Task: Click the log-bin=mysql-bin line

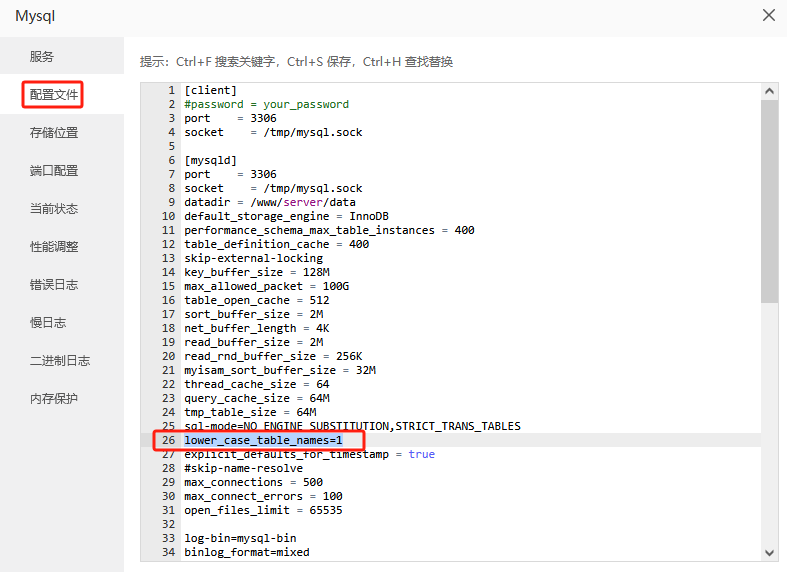Action: tap(240, 538)
